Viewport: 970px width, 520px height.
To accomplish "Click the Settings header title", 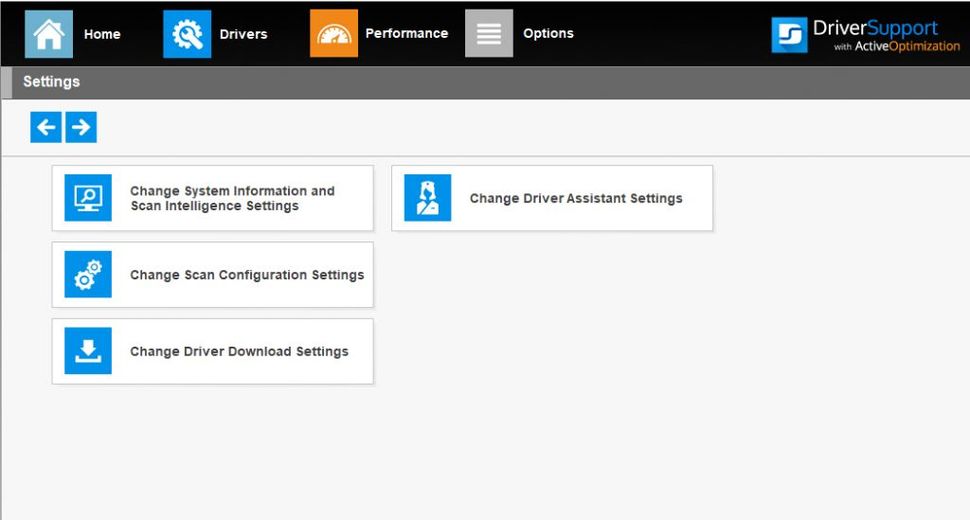I will pyautogui.click(x=51, y=82).
